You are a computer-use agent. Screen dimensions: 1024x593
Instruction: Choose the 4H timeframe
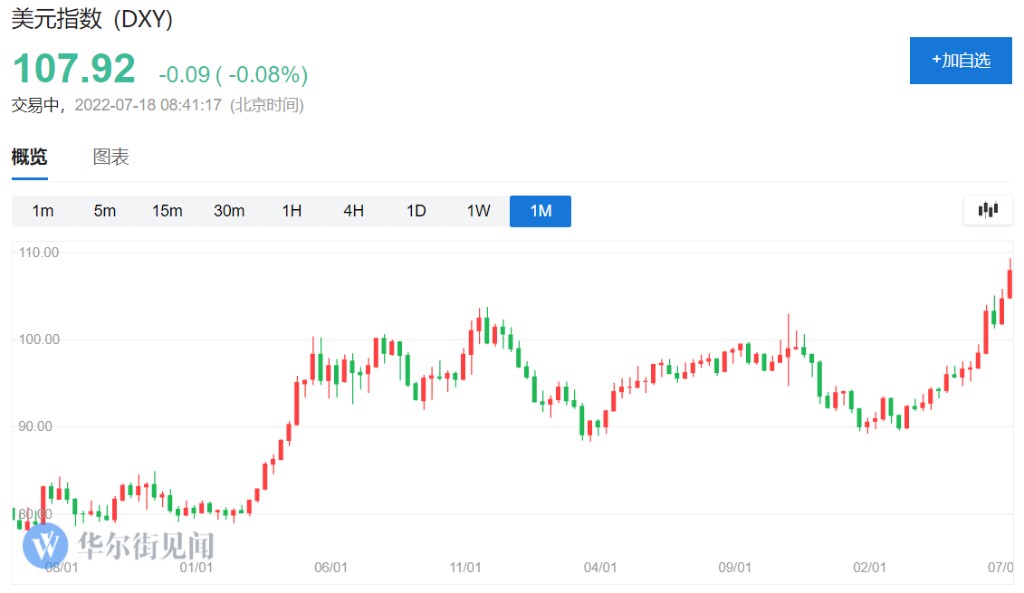(x=353, y=211)
